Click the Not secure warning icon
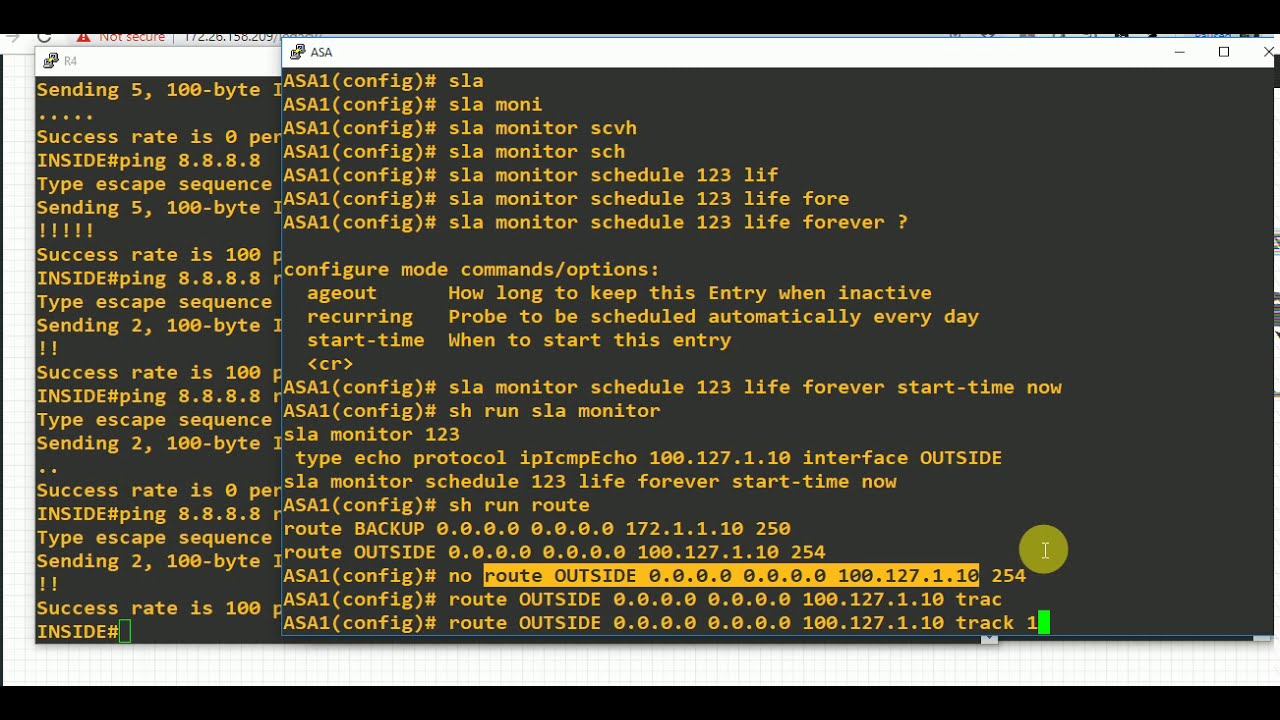 pos(84,37)
